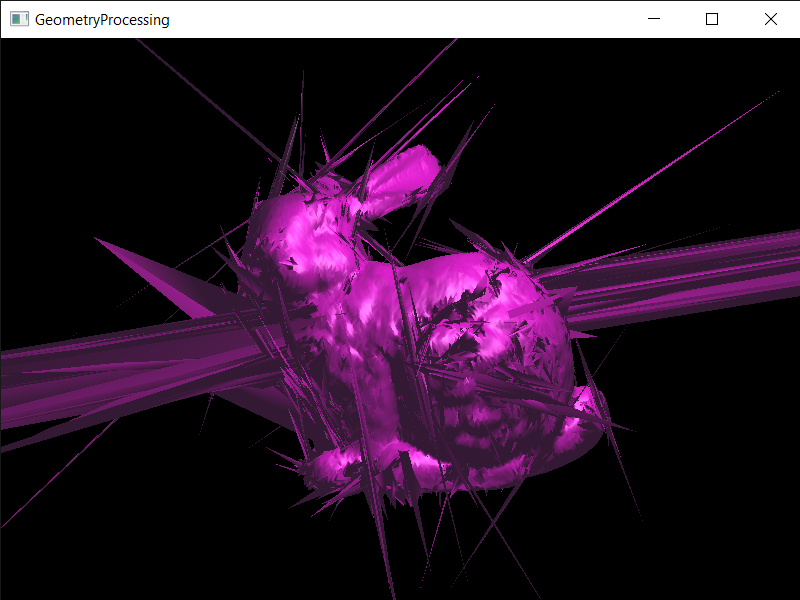Click the GeometryProcessing app icon in title bar
The image size is (800, 600).
pyautogui.click(x=19, y=19)
